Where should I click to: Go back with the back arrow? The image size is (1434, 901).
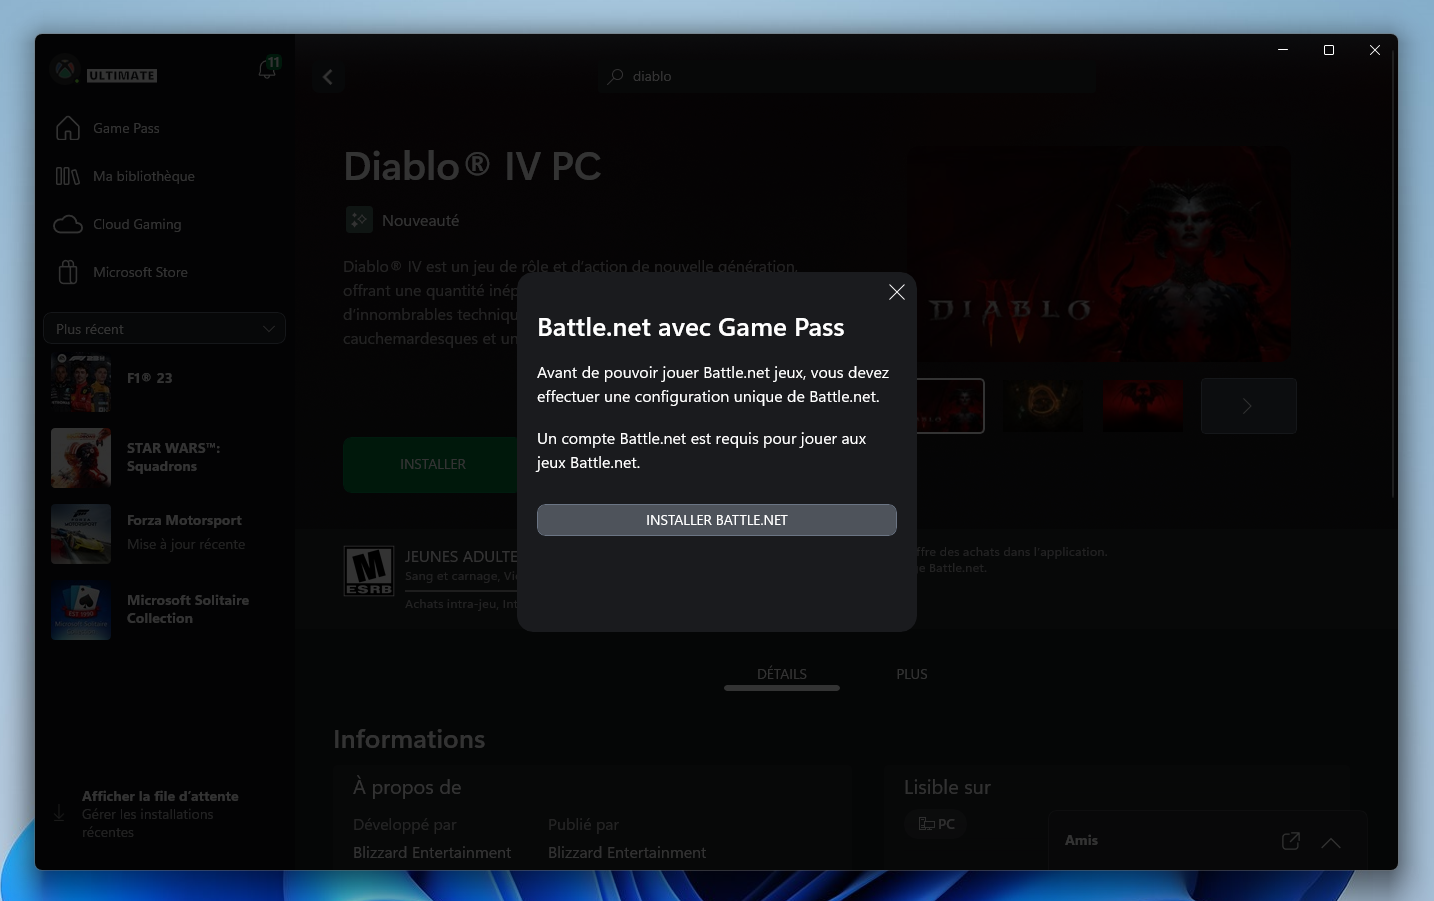327,76
